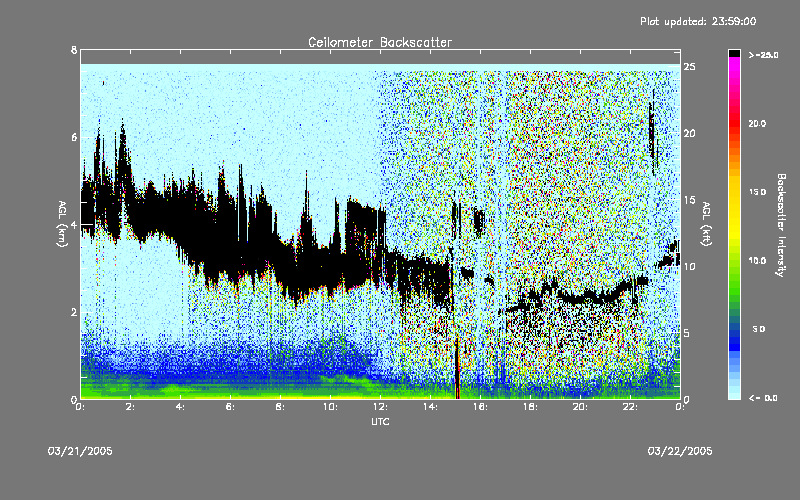Click the red vertical spike near 15 UTC
The height and width of the screenshot is (500, 800).
tap(457, 367)
